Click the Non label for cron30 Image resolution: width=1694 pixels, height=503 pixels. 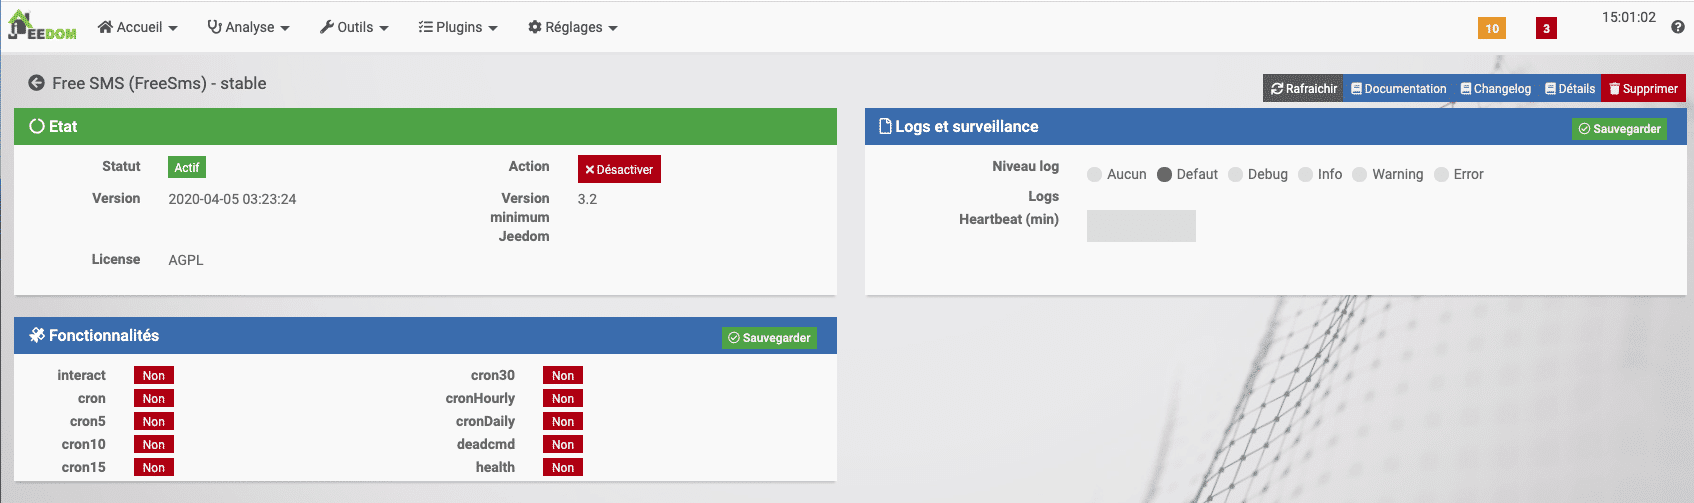tap(563, 375)
